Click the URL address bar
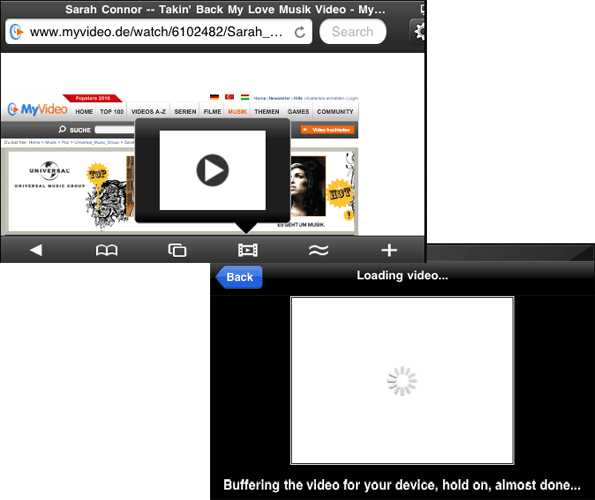This screenshot has width=595, height=500. (x=159, y=32)
